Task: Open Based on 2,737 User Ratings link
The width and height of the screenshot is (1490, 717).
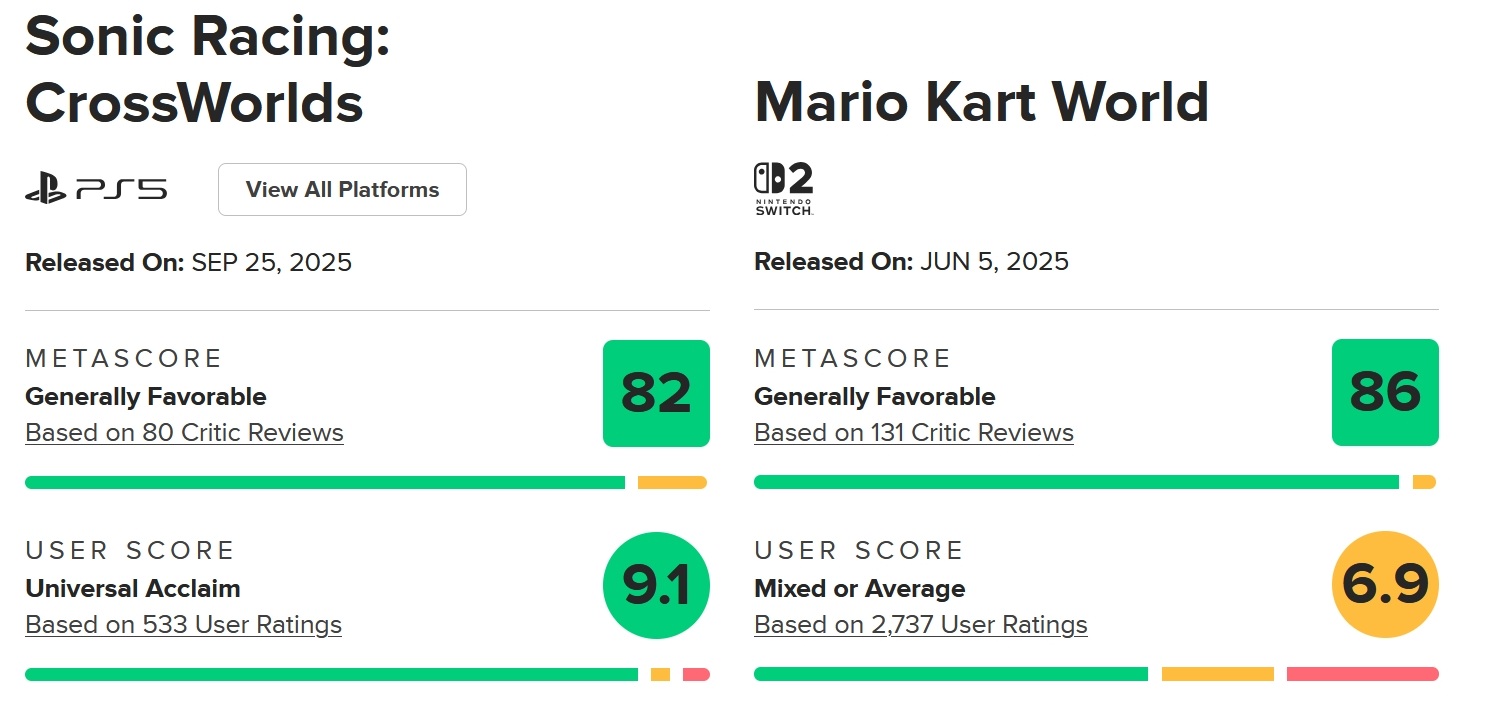Action: [920, 625]
